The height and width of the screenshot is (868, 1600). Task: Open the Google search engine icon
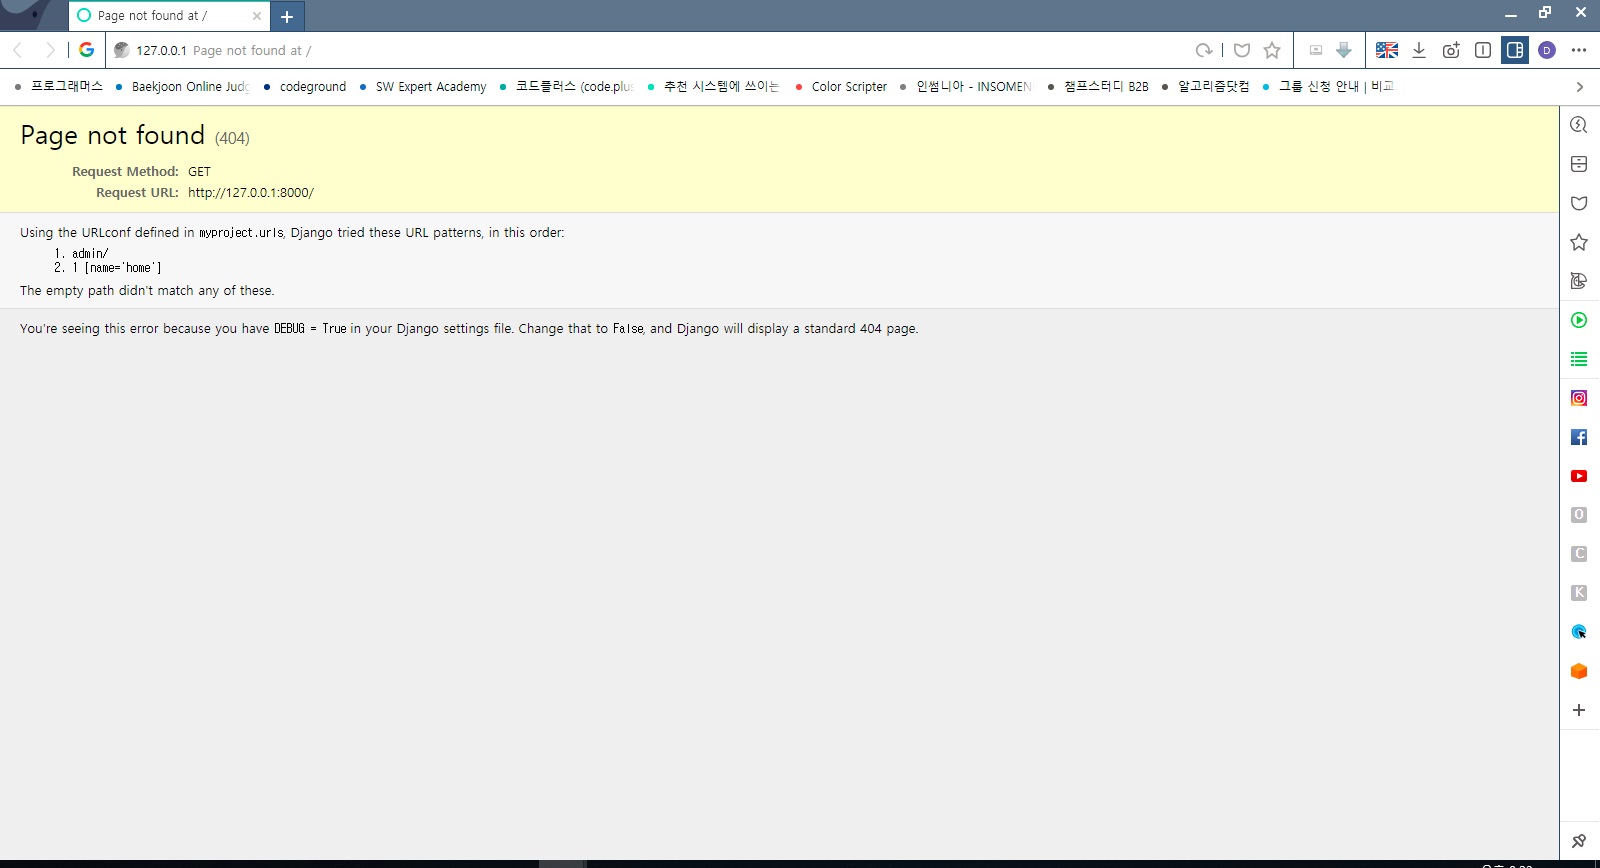(x=87, y=50)
